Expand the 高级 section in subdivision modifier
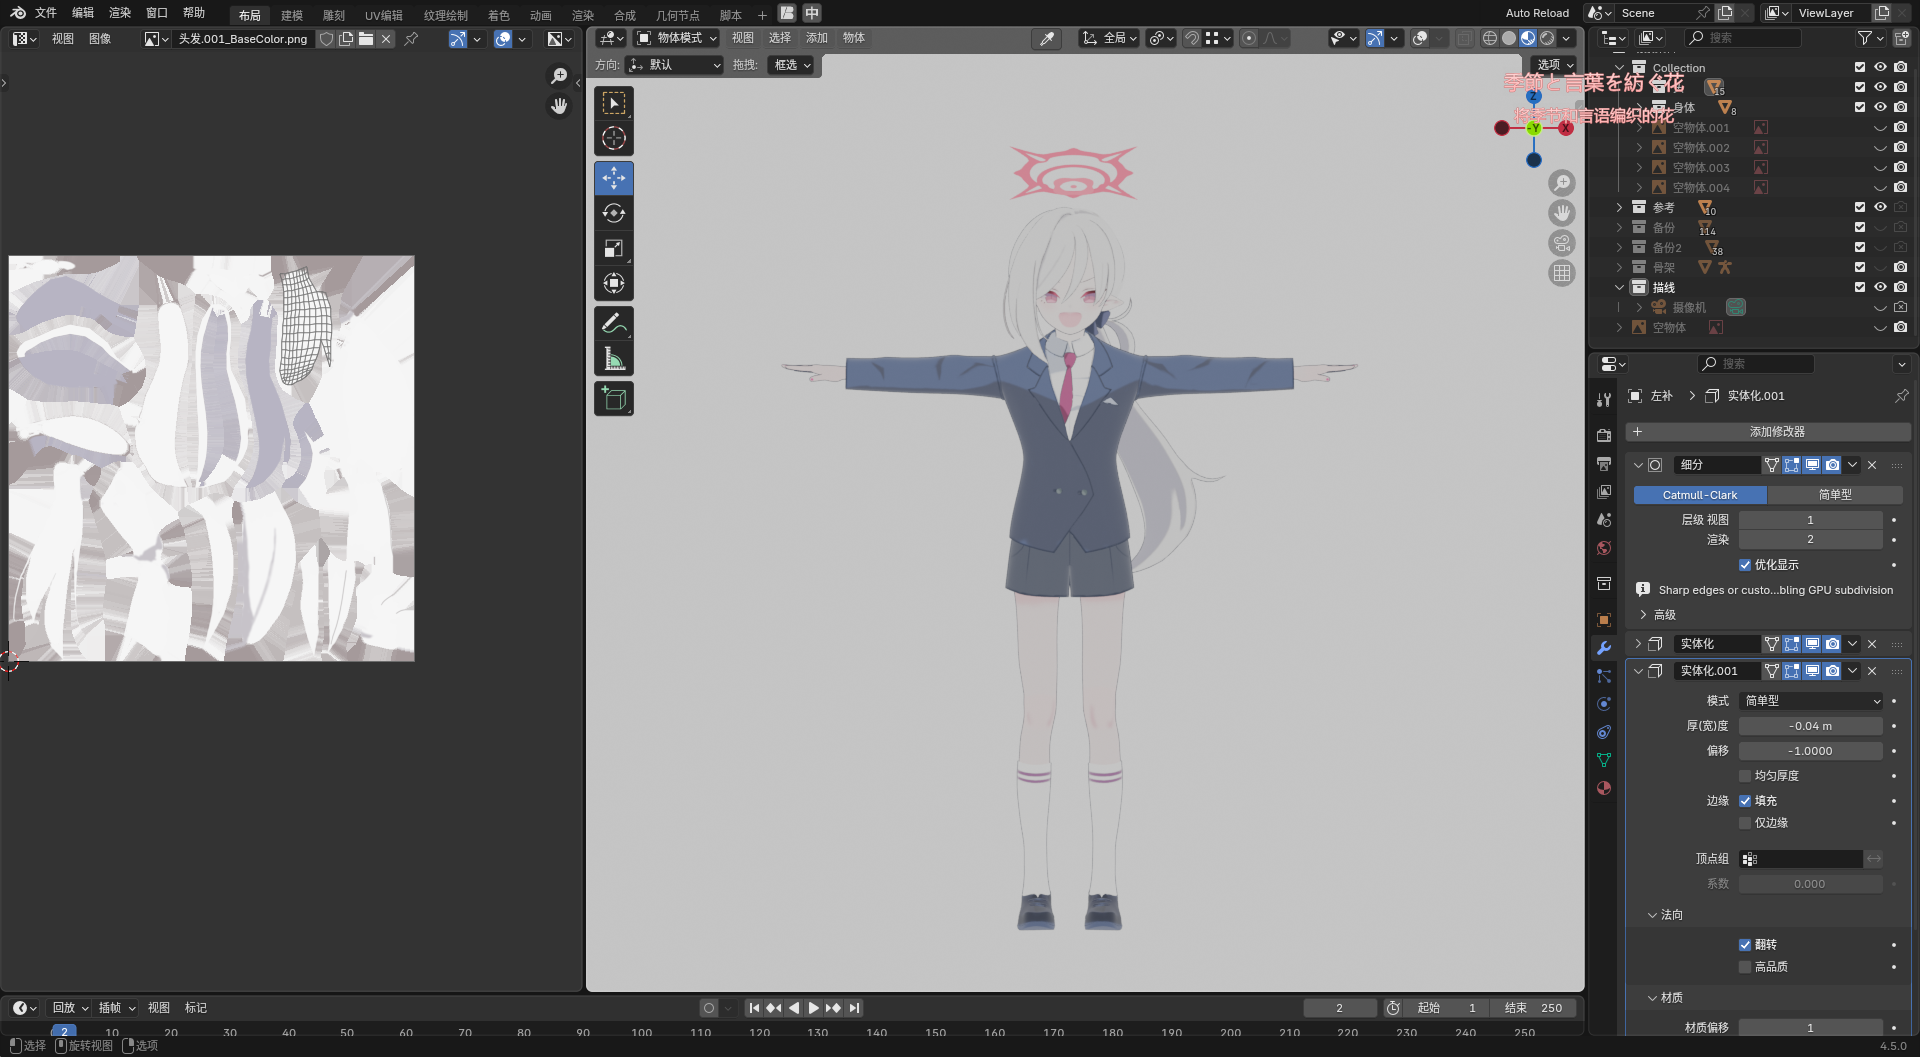Screen dimensions: 1920x1057 (x=1643, y=615)
